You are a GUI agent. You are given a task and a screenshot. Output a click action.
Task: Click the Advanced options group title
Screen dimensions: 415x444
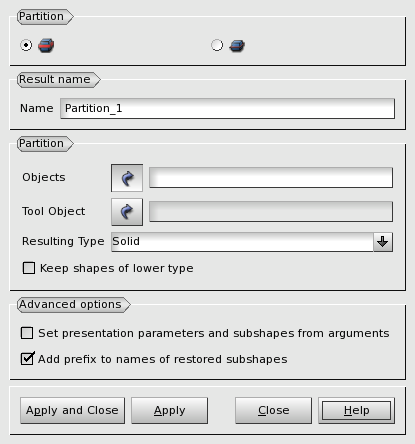70,305
